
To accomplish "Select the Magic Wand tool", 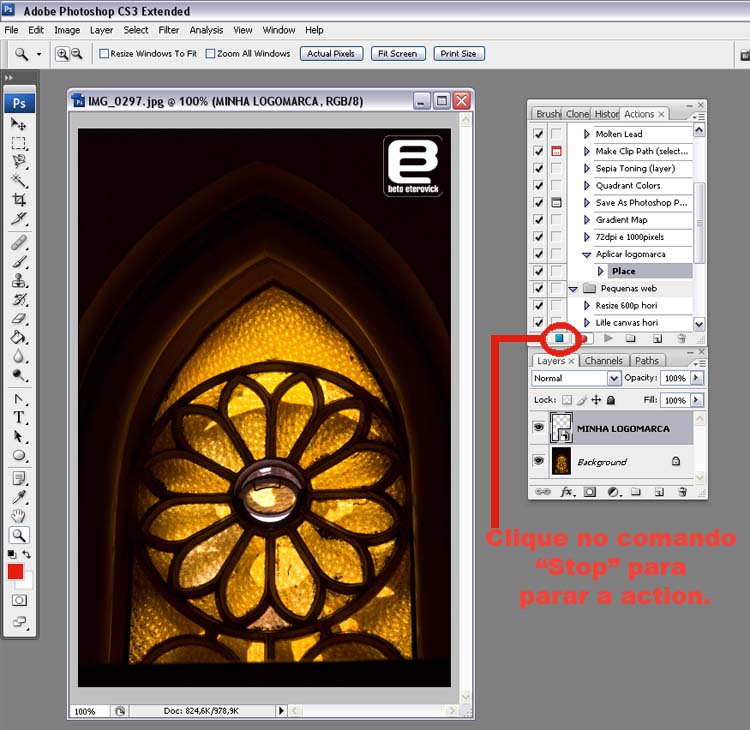I will (19, 181).
